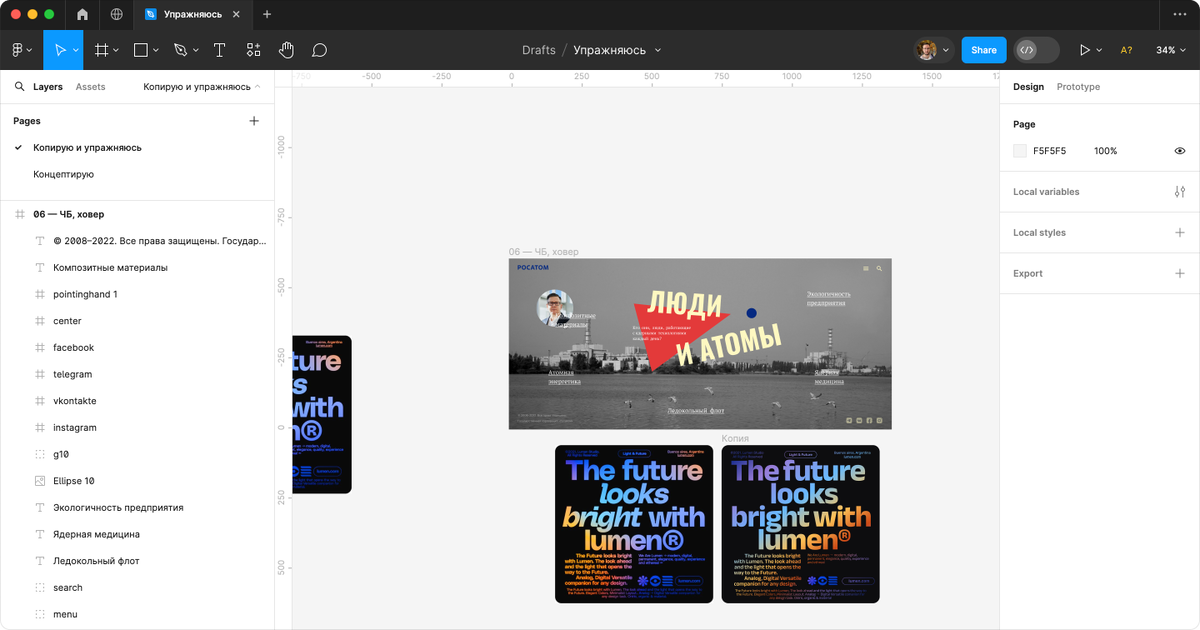This screenshot has width=1200, height=630.
Task: Edit the 100% opacity field
Action: [x=1105, y=151]
